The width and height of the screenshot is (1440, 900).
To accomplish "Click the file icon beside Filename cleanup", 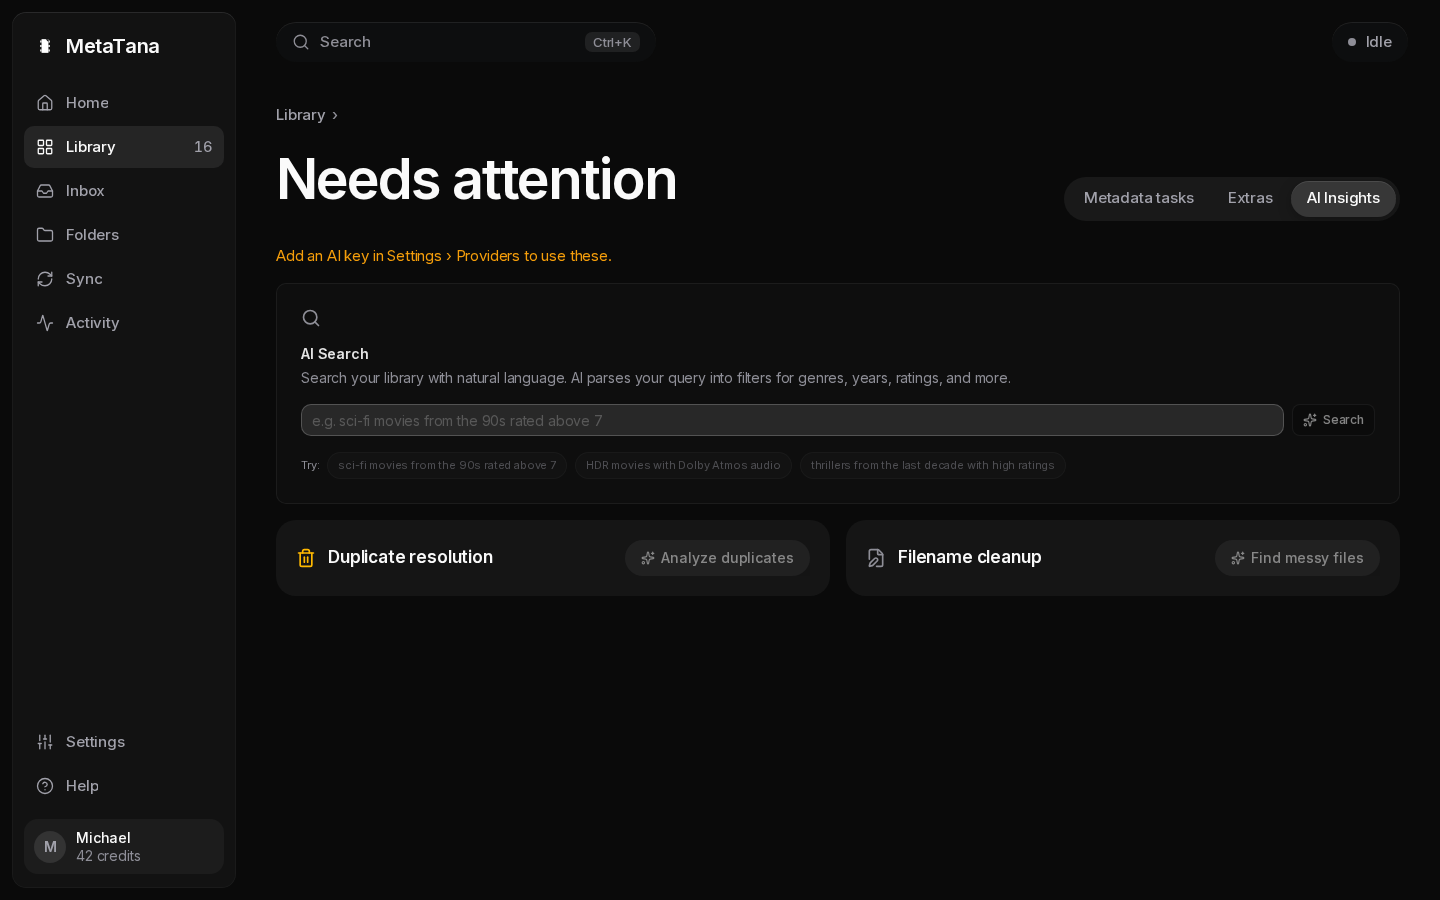I will click(876, 558).
